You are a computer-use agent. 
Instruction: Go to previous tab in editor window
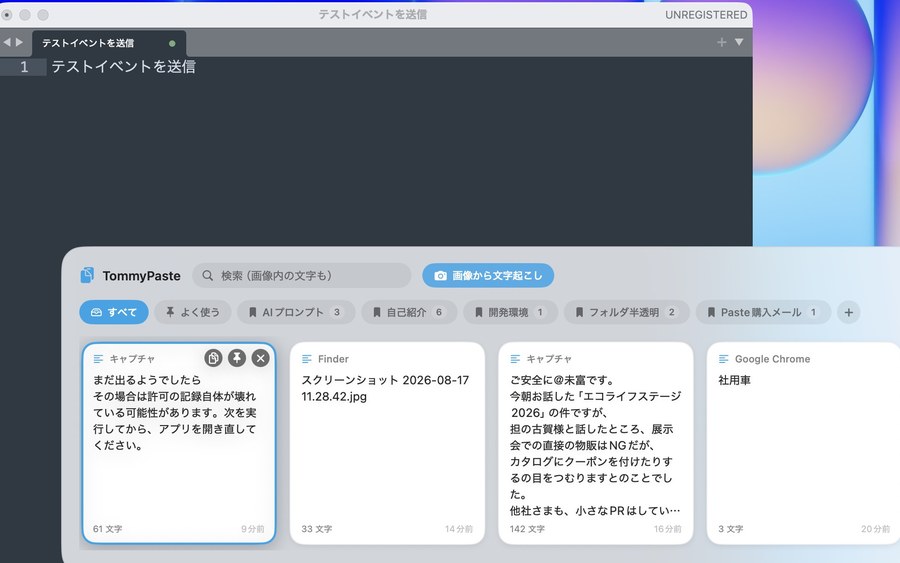(x=7, y=42)
